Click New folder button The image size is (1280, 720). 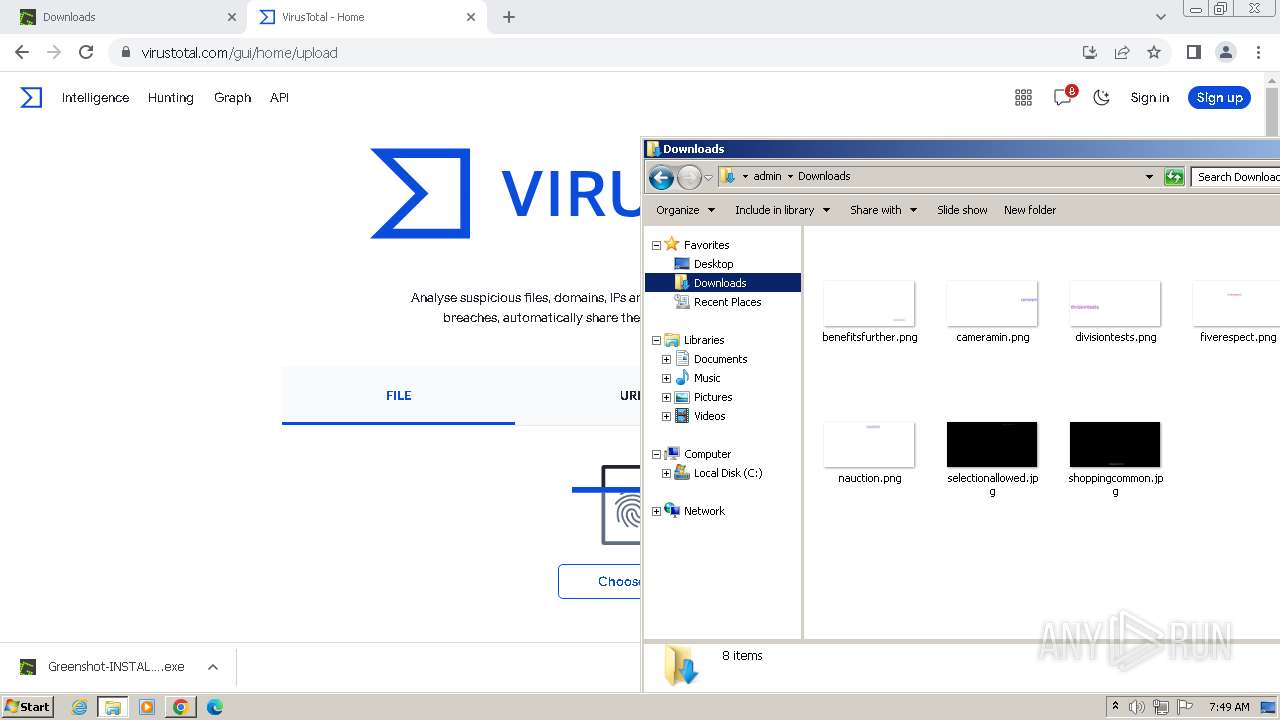[x=1030, y=210]
